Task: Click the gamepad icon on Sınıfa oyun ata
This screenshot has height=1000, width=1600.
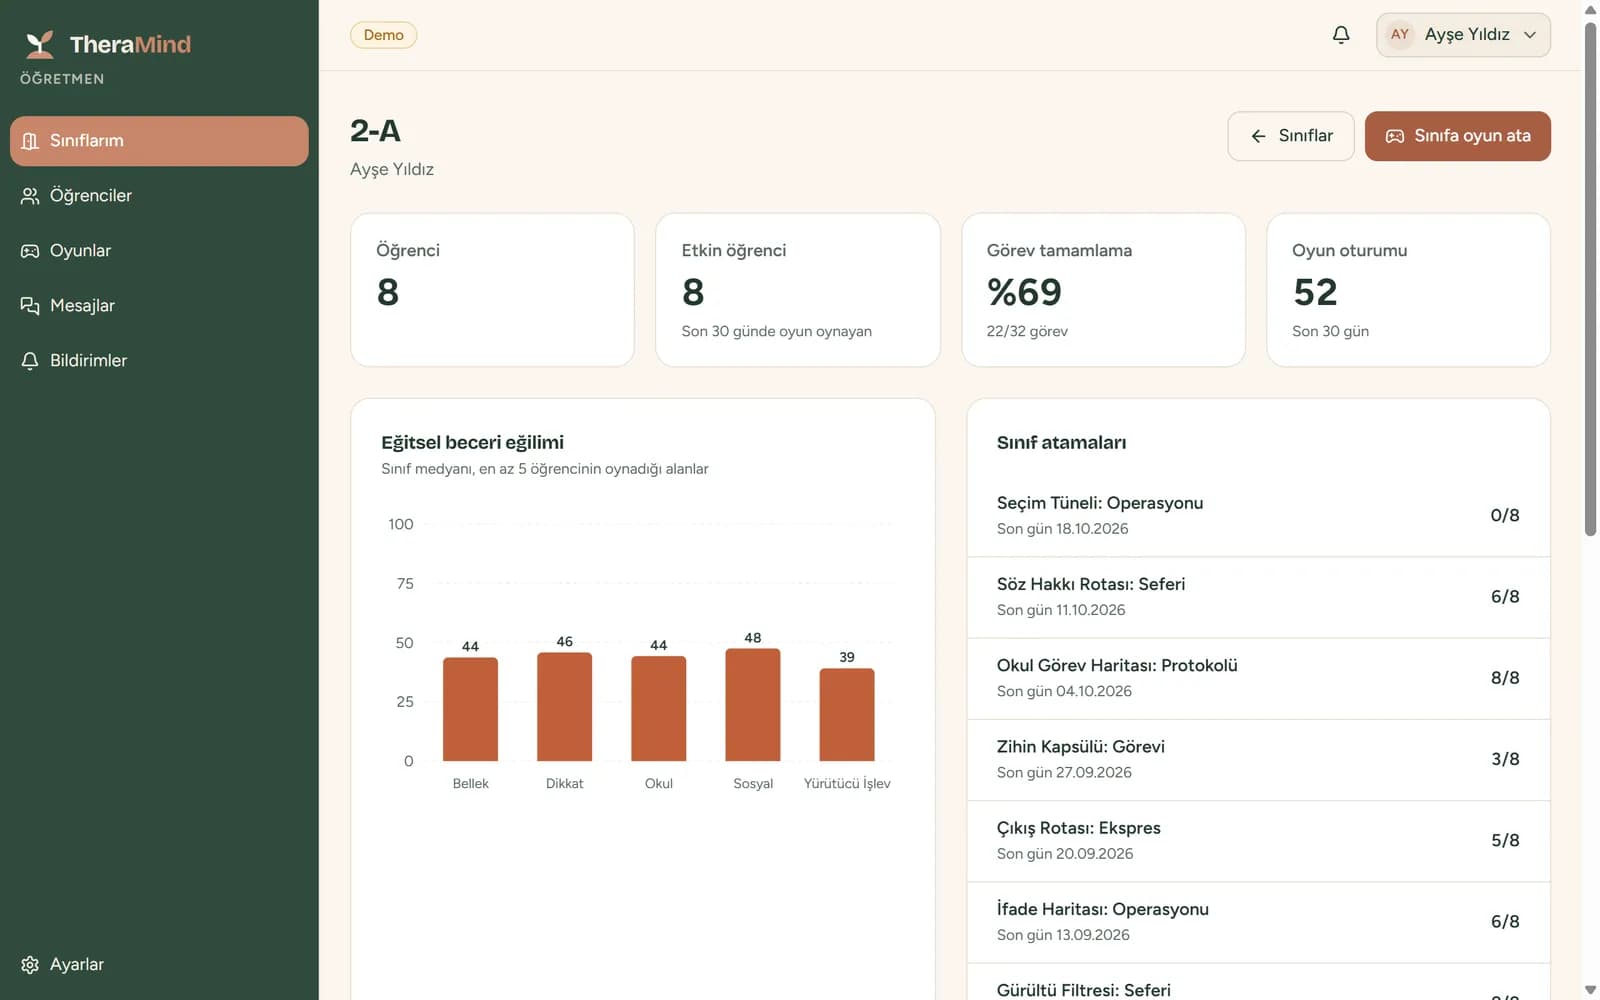Action: pyautogui.click(x=1395, y=136)
